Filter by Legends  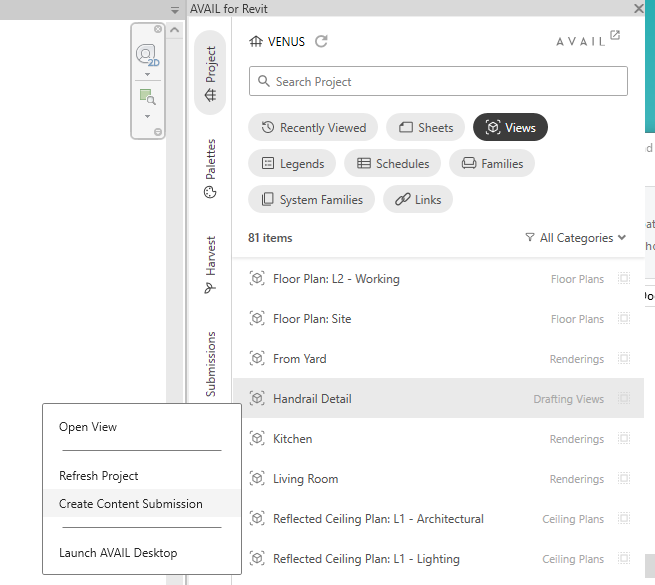pos(292,163)
